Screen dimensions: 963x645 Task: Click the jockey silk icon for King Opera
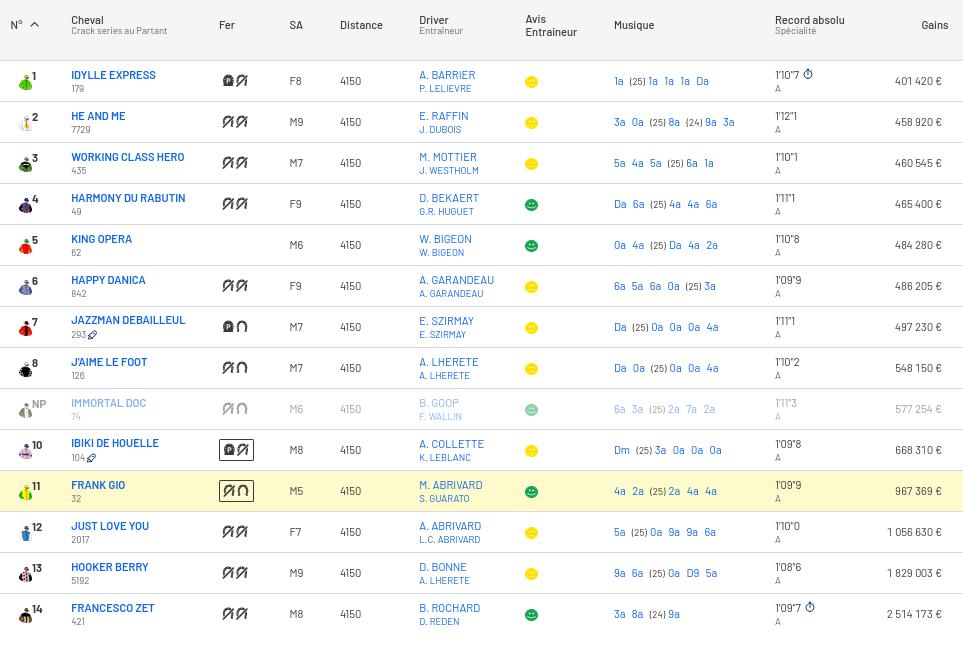[x=25, y=245]
